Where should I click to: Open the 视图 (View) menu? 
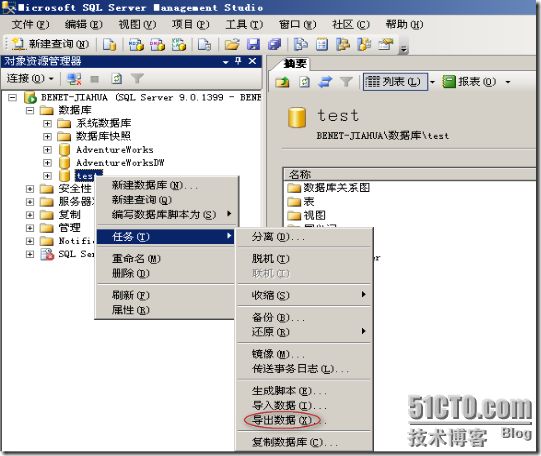(137, 24)
